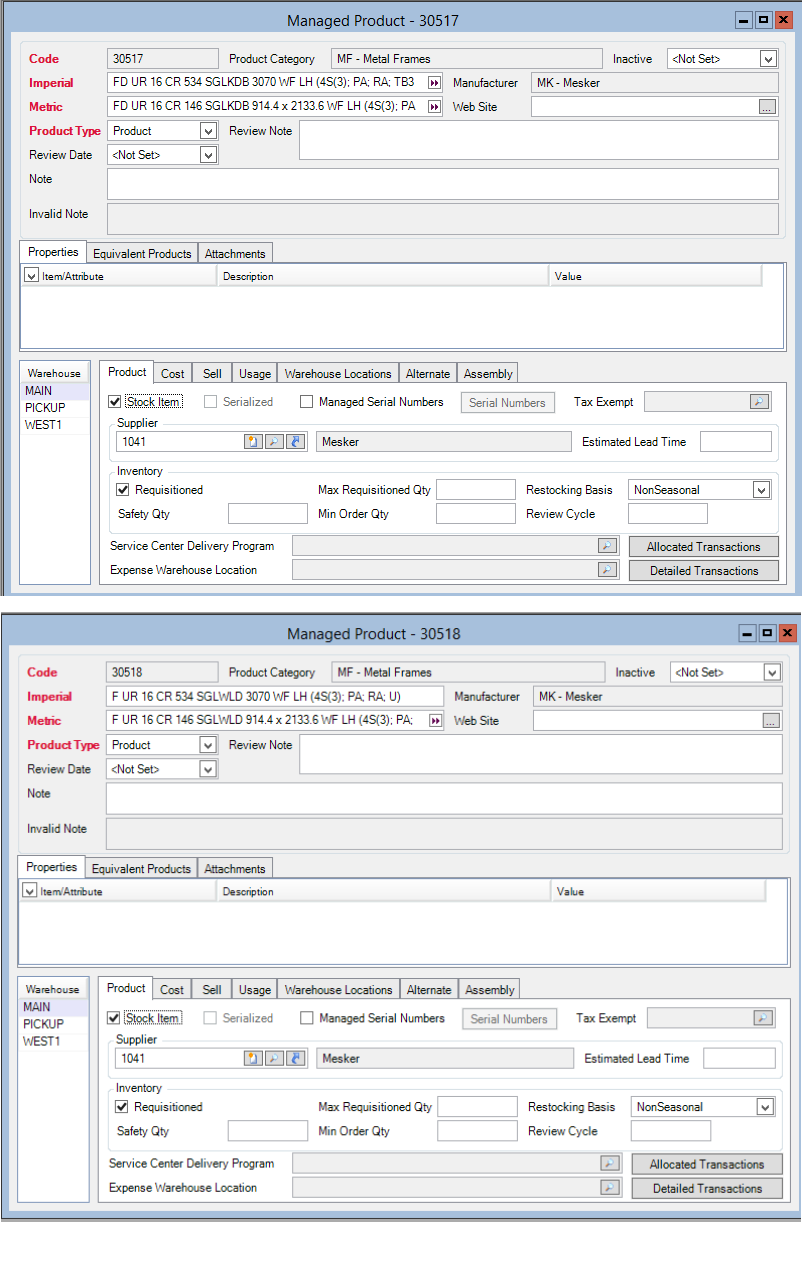The image size is (802, 1267).
Task: Enable Managed Serial Numbers in window 30518
Action: pos(307,1019)
